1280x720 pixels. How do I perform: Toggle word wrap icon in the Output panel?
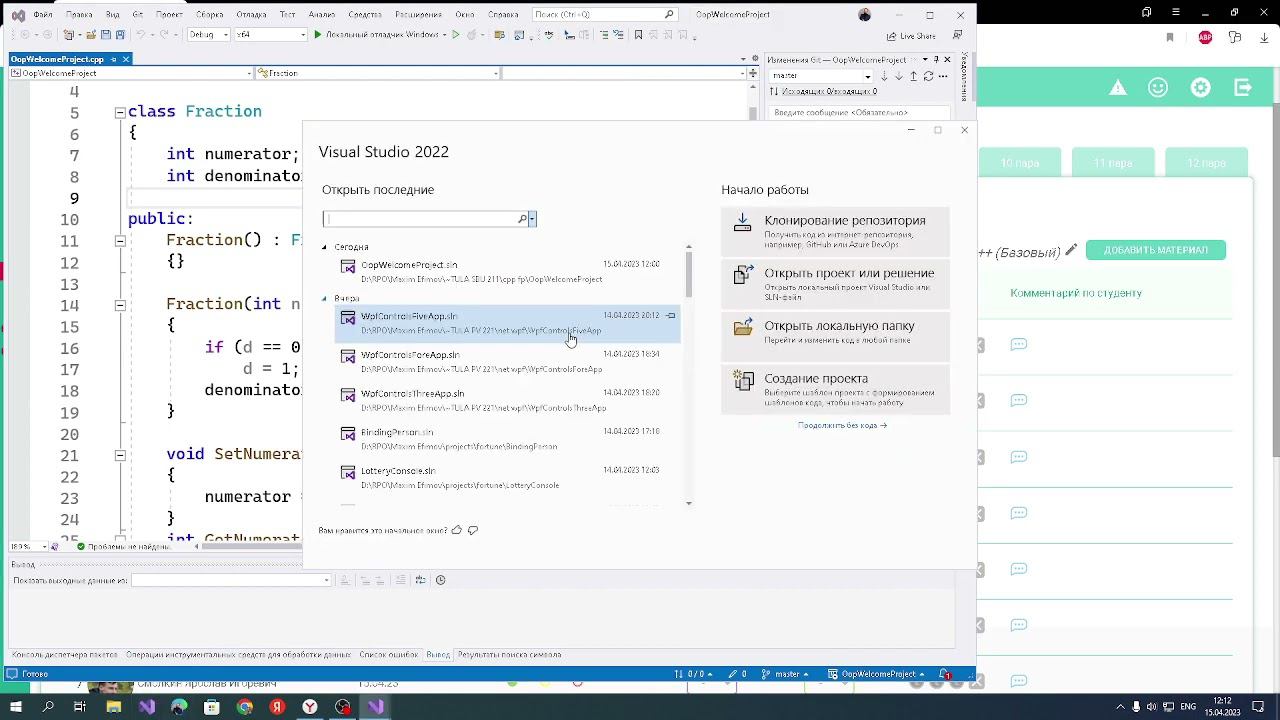coord(420,580)
